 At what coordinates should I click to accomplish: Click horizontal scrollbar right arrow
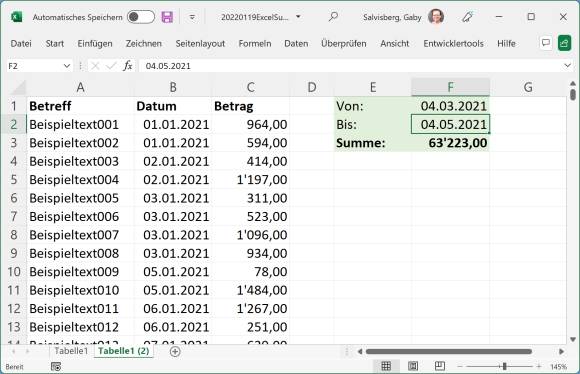(x=561, y=351)
